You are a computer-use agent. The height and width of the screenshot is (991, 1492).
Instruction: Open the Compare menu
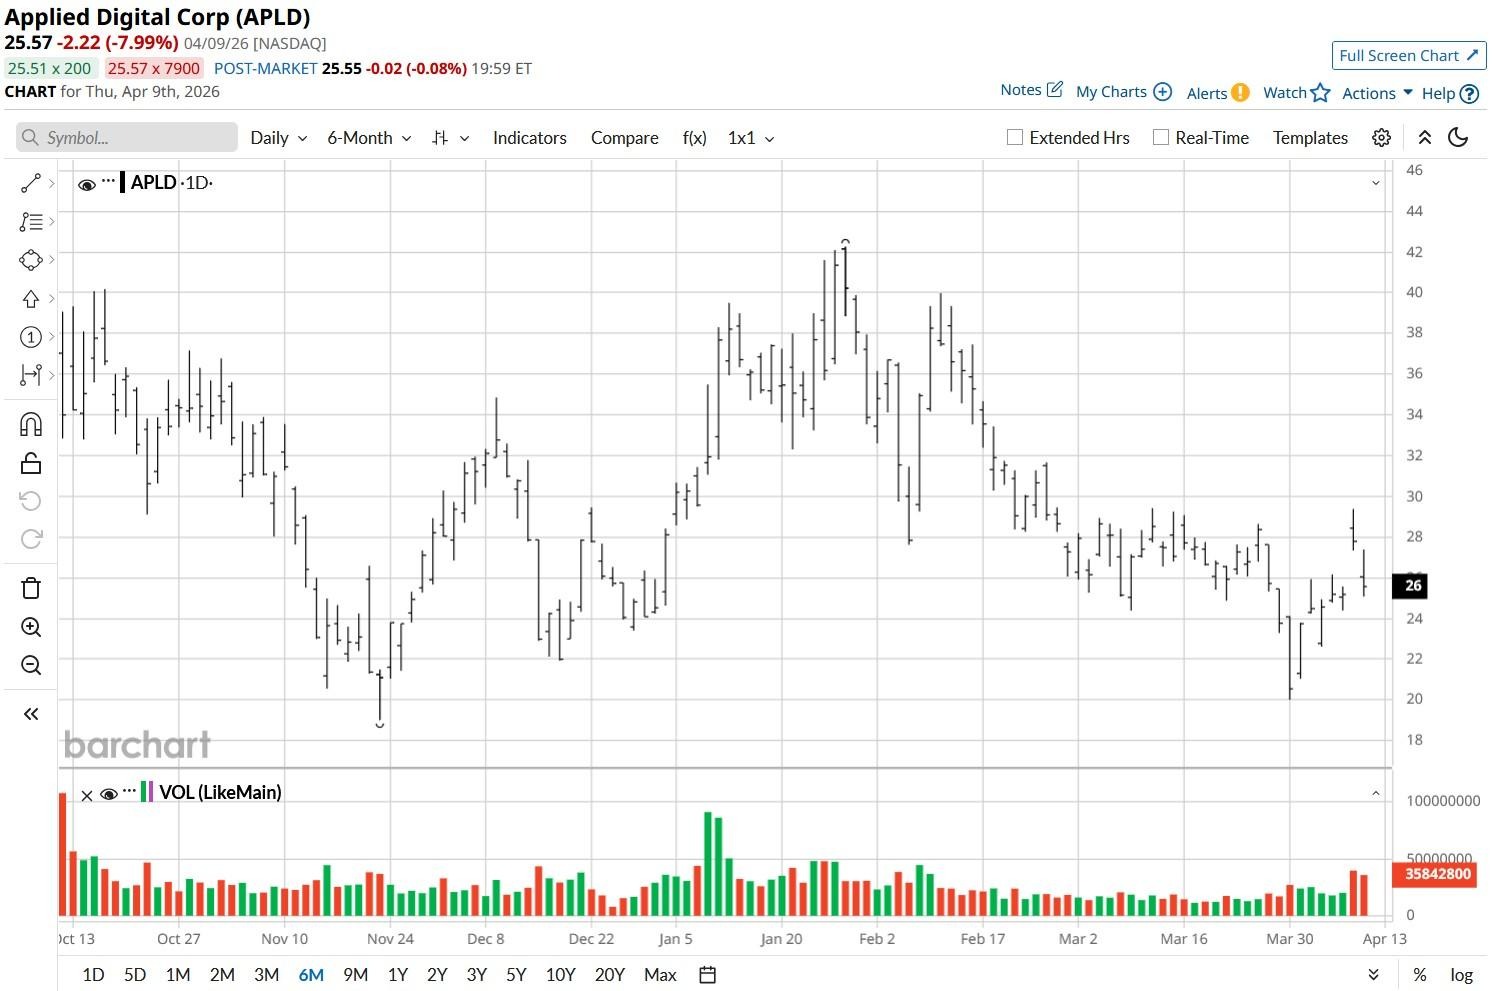pos(625,138)
